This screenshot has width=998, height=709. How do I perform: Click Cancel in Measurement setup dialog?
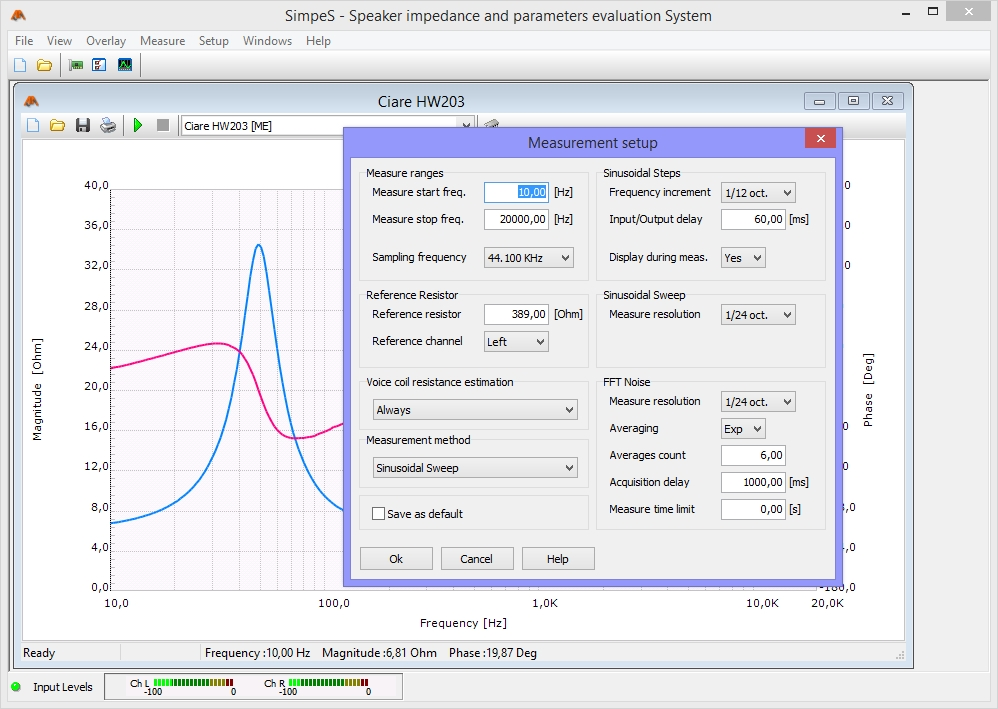[477, 559]
